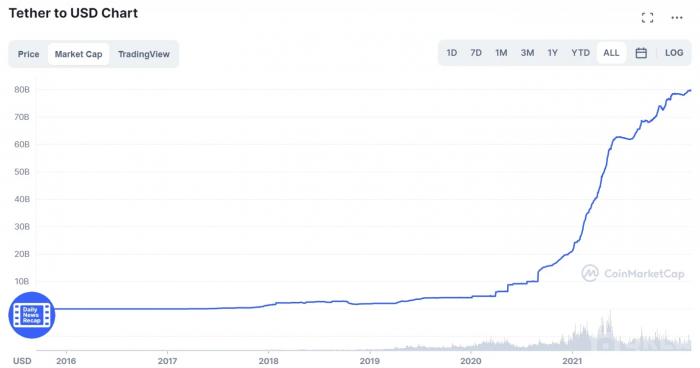This screenshot has height=368, width=700.
Task: Select the ALL time range
Action: 611,53
